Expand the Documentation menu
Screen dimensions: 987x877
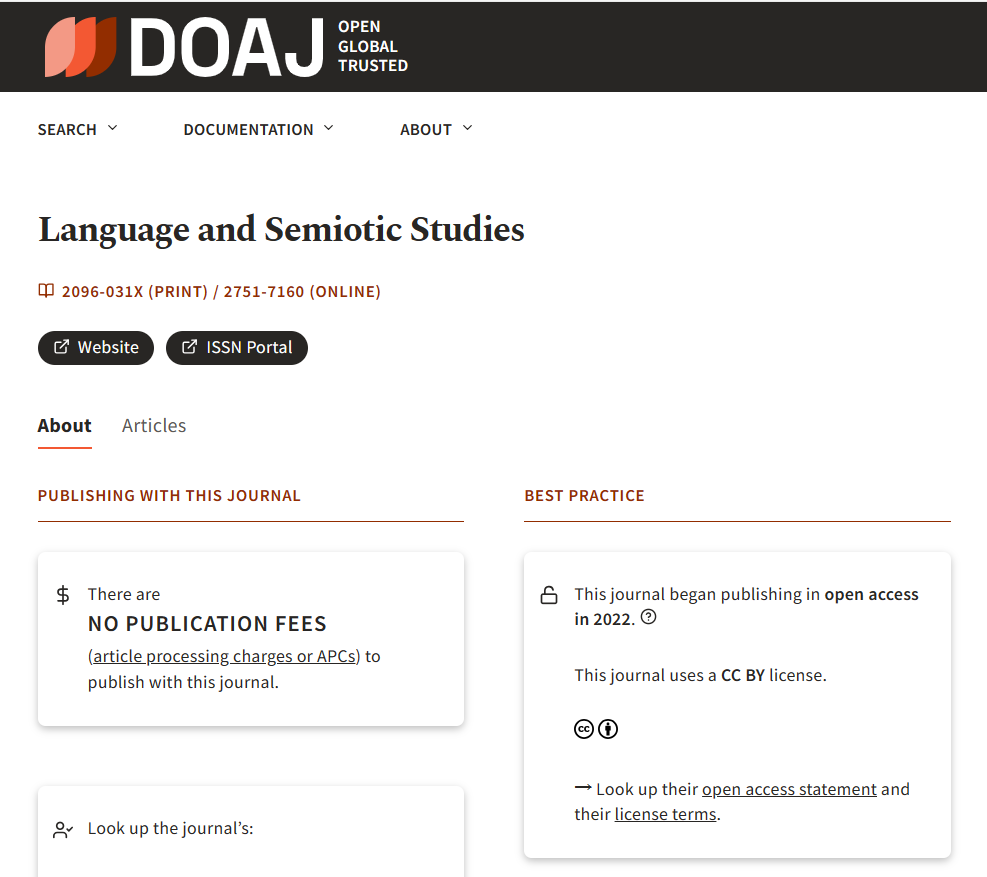pos(258,129)
